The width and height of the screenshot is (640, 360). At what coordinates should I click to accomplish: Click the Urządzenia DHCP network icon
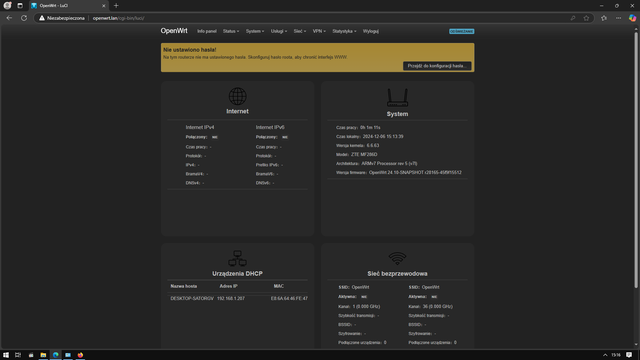[x=238, y=258]
